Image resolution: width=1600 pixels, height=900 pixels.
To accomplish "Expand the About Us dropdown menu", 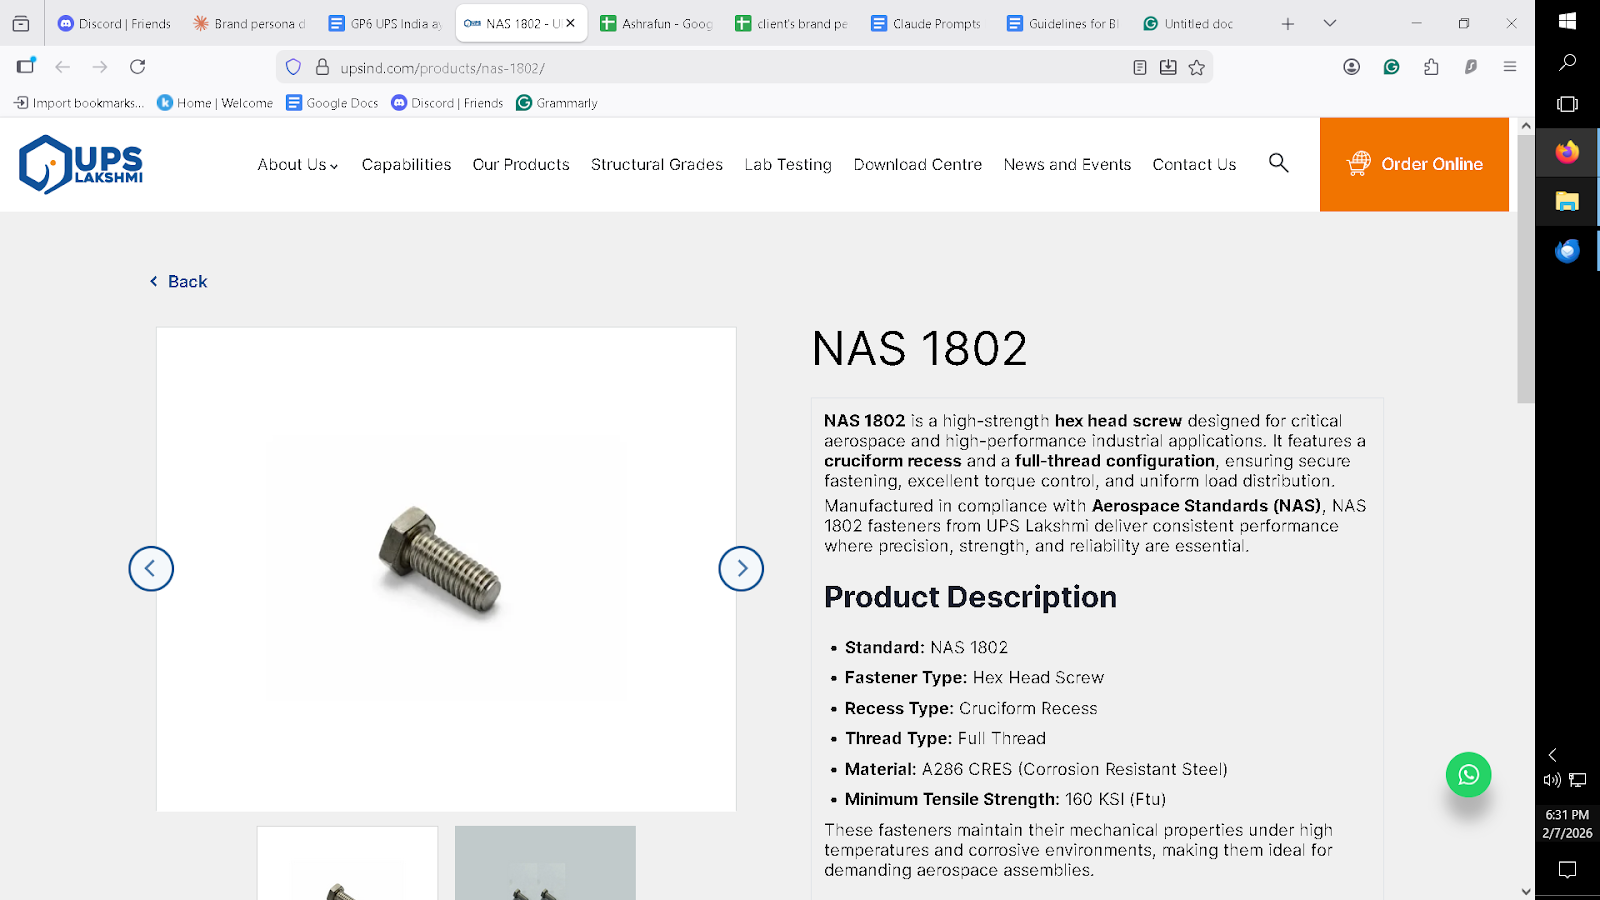I will (297, 165).
